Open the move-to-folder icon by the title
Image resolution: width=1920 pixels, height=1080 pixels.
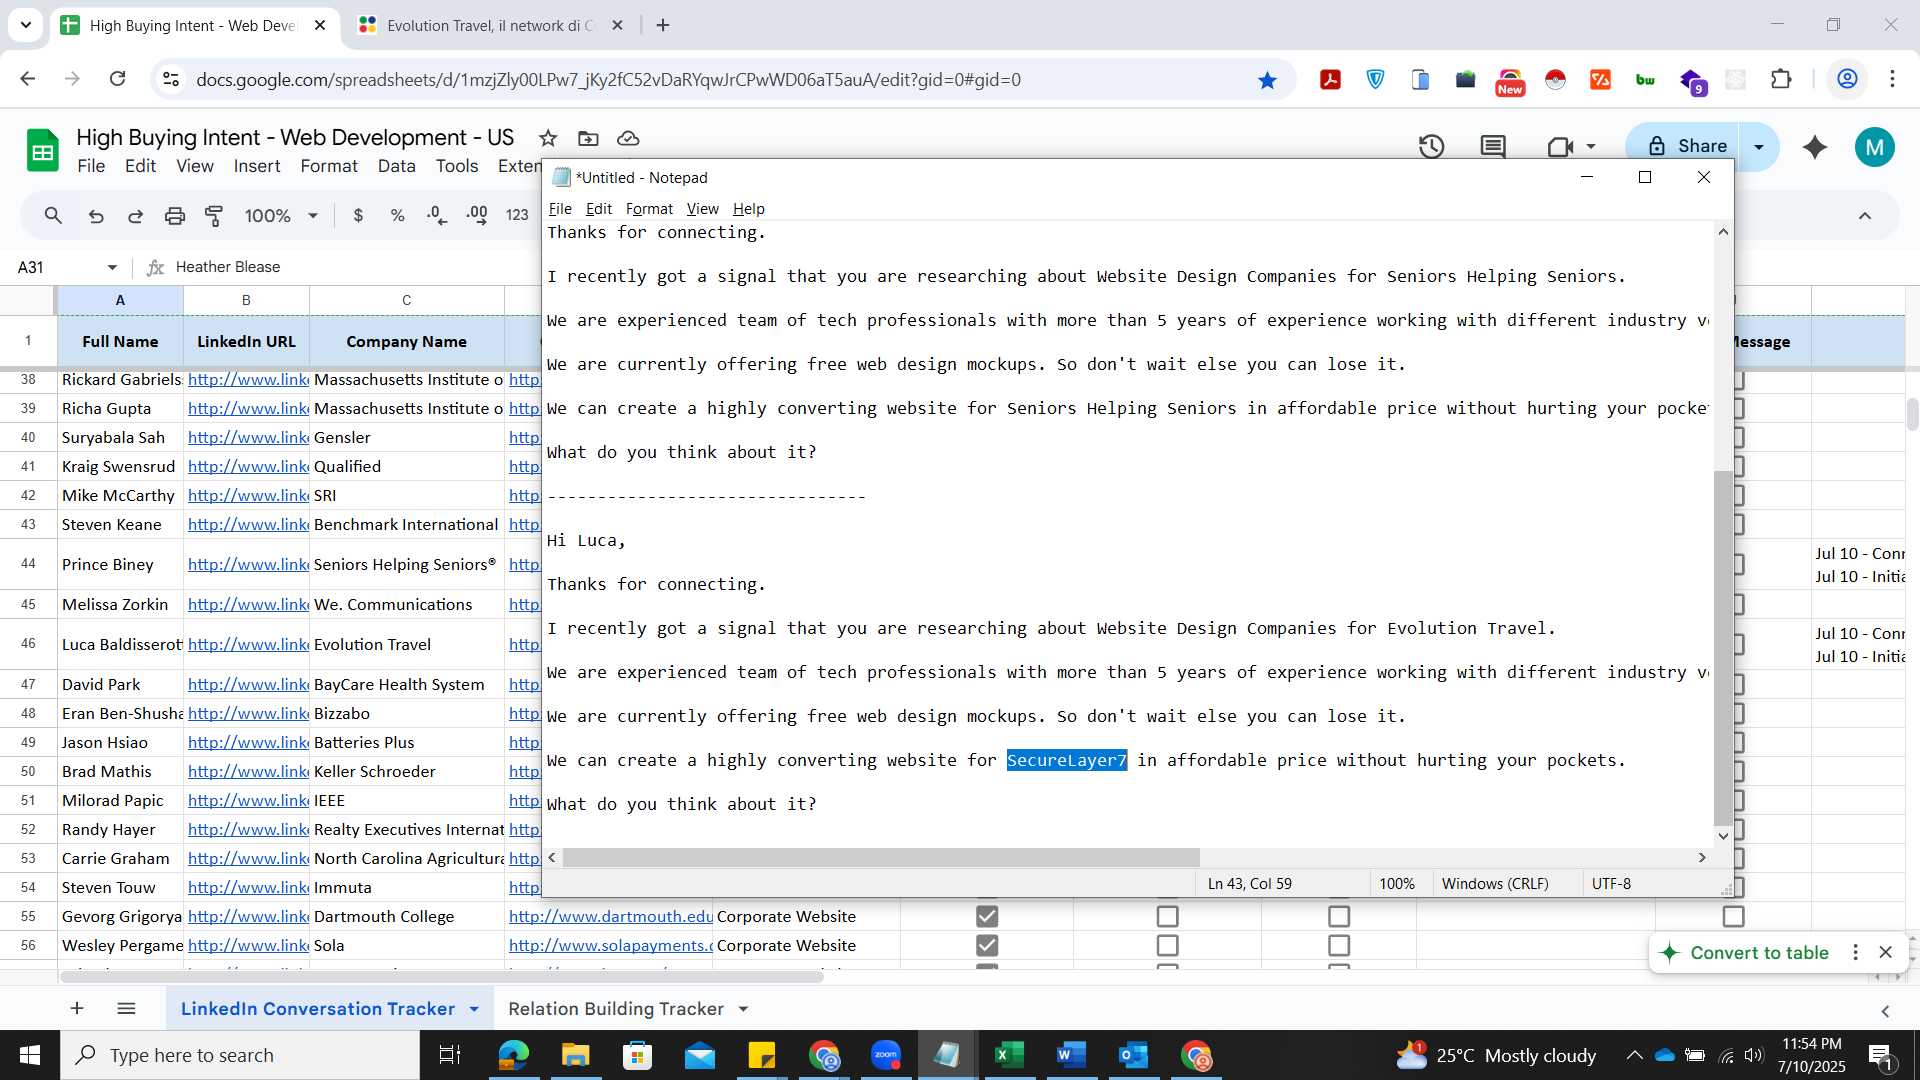588,138
